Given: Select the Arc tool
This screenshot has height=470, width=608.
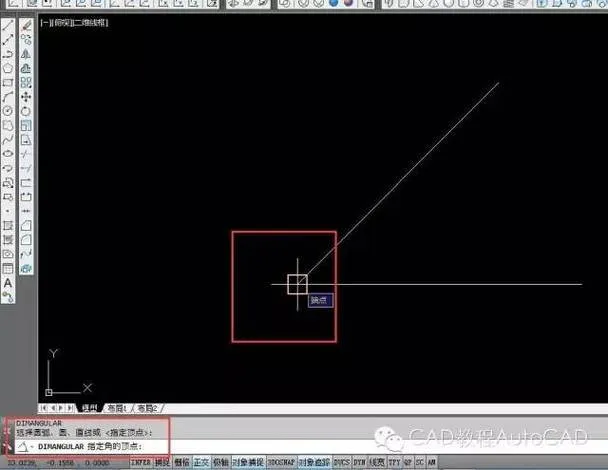Looking at the screenshot, I should (x=8, y=97).
